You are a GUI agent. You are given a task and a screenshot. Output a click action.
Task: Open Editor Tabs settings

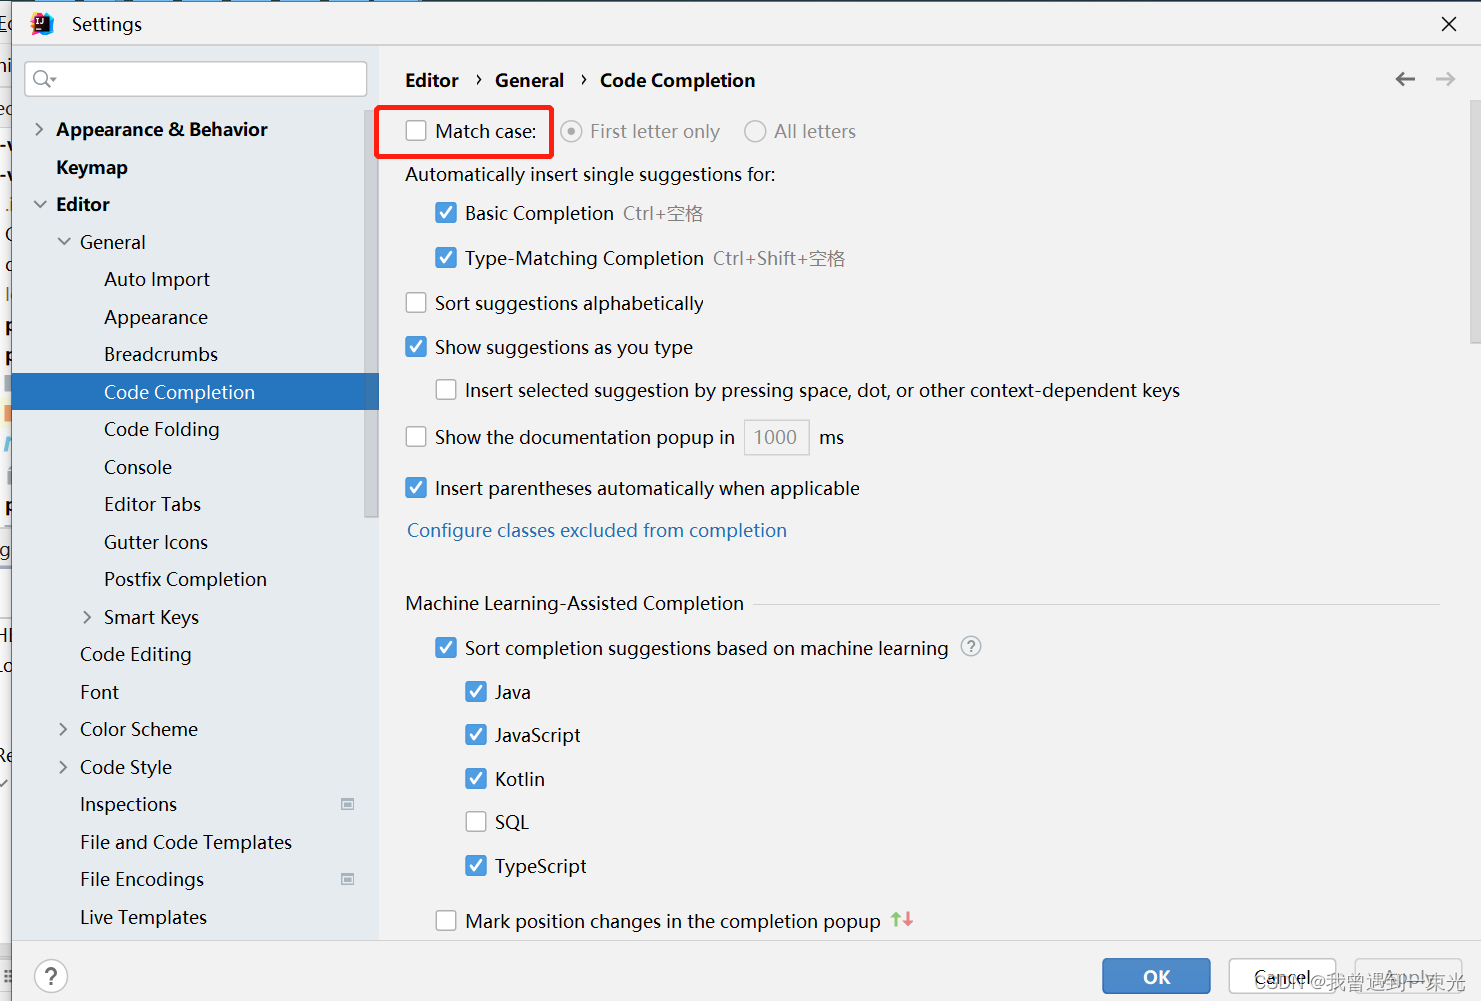click(153, 504)
